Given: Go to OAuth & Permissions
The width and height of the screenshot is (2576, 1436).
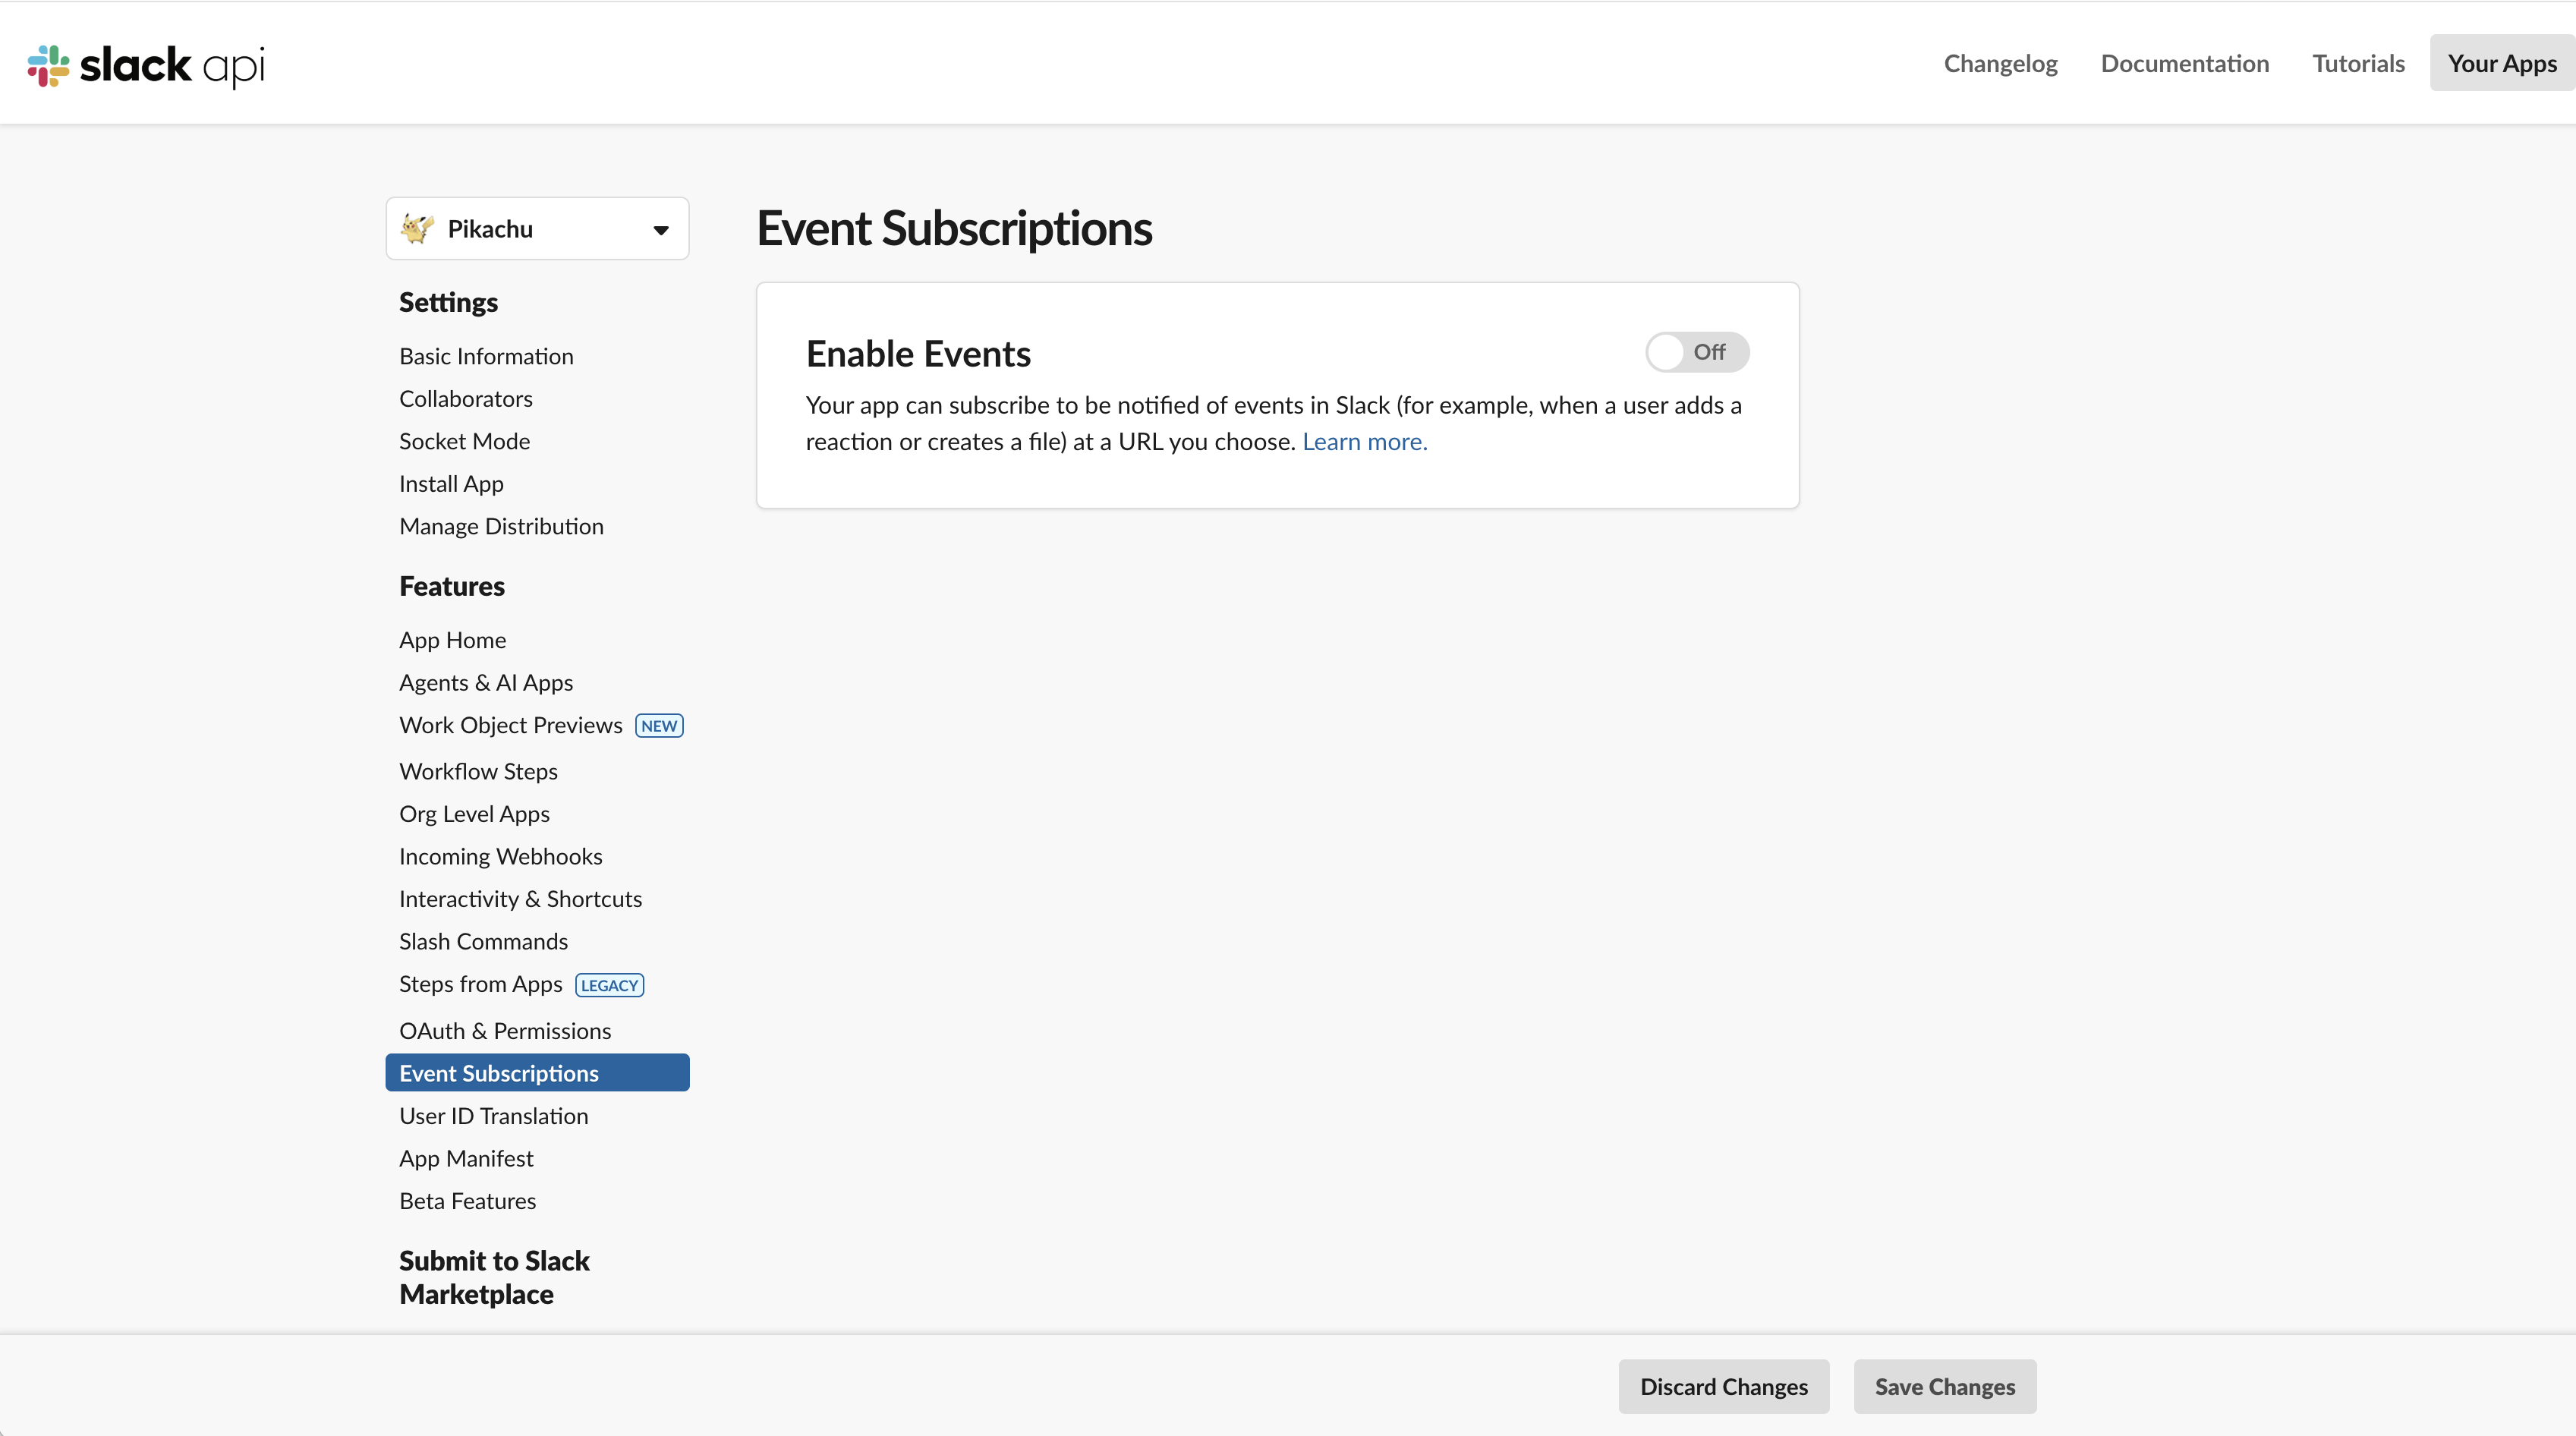Looking at the screenshot, I should 505,1031.
